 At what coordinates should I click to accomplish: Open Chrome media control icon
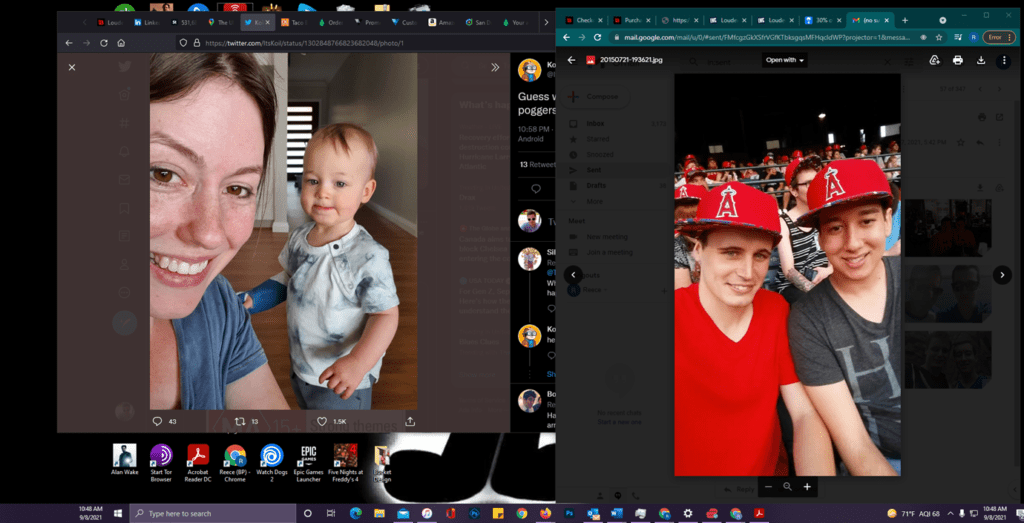click(958, 37)
